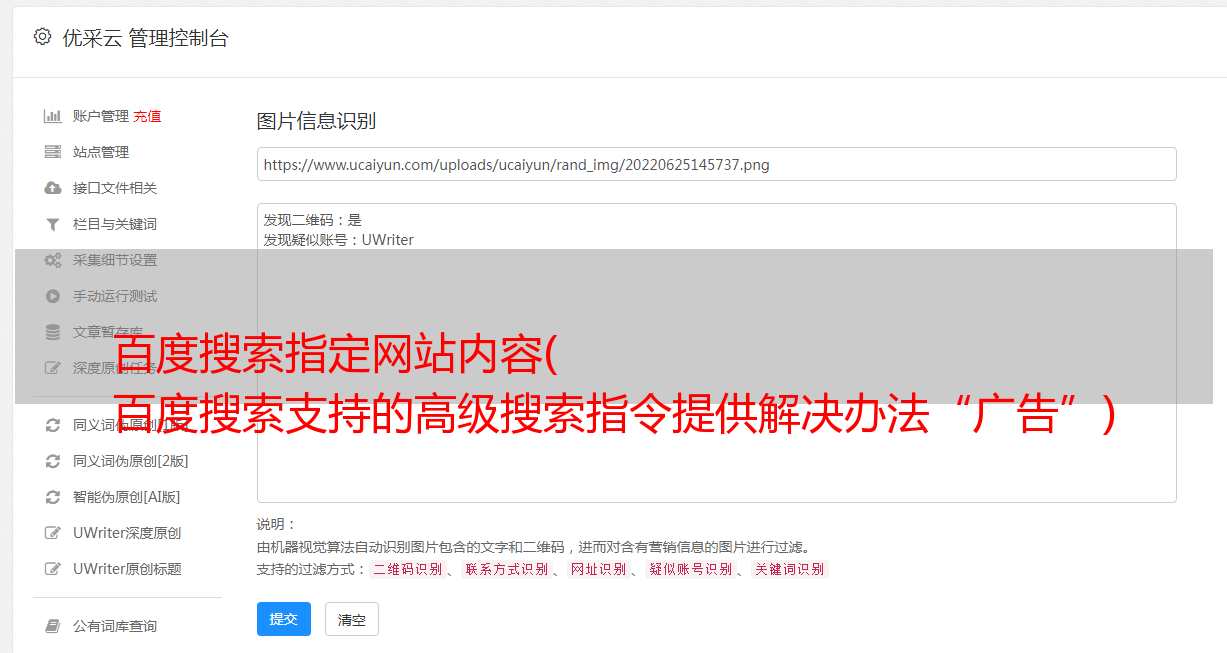Open the 账户管理 menu item
The height and width of the screenshot is (653, 1227).
click(x=101, y=116)
